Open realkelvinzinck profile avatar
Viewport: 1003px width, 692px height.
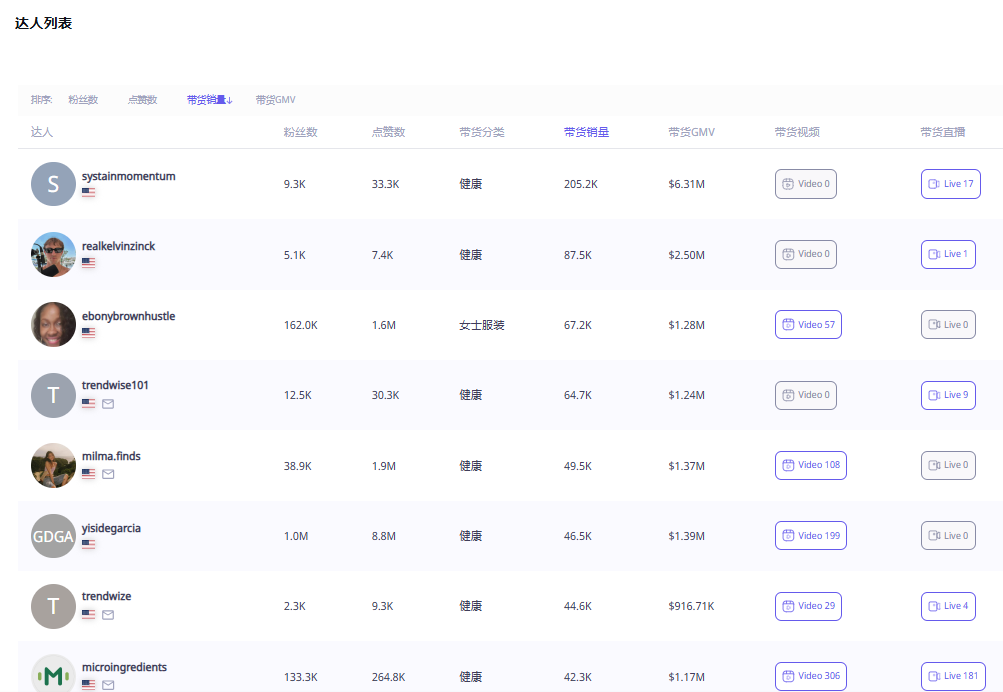click(x=53, y=254)
